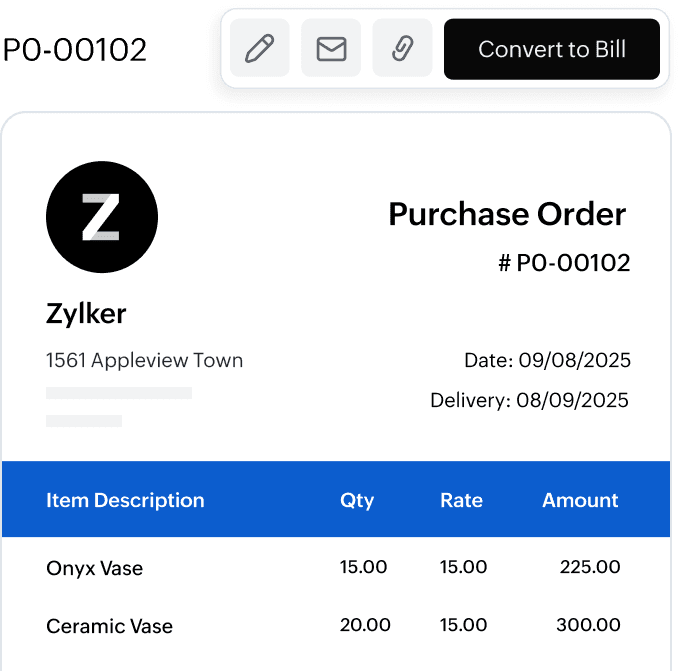Select the Onyx Vase line item
This screenshot has width=681, height=671.
pos(95,568)
